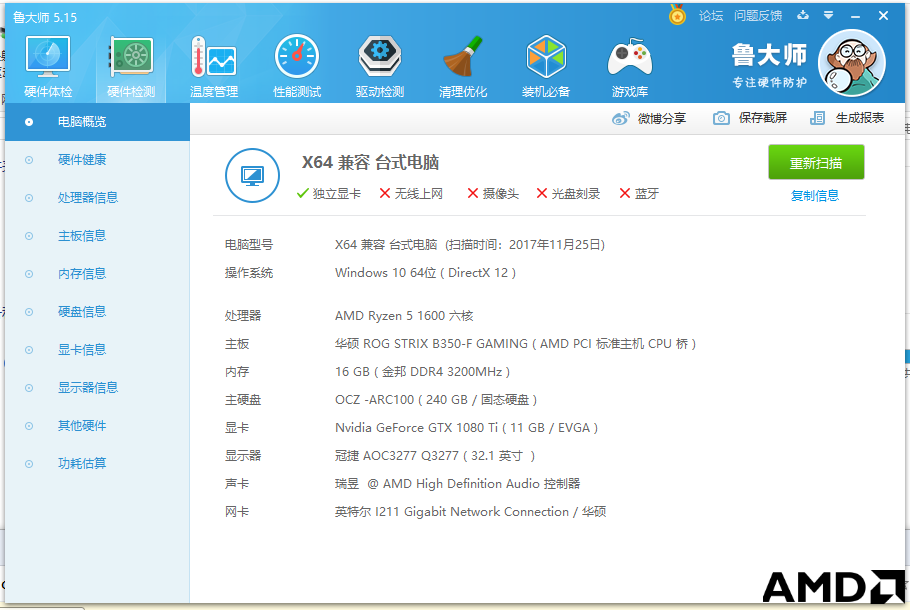910x610 pixels.
Task: Click the OCZ -ARC100 disk value
Action: 436,400
